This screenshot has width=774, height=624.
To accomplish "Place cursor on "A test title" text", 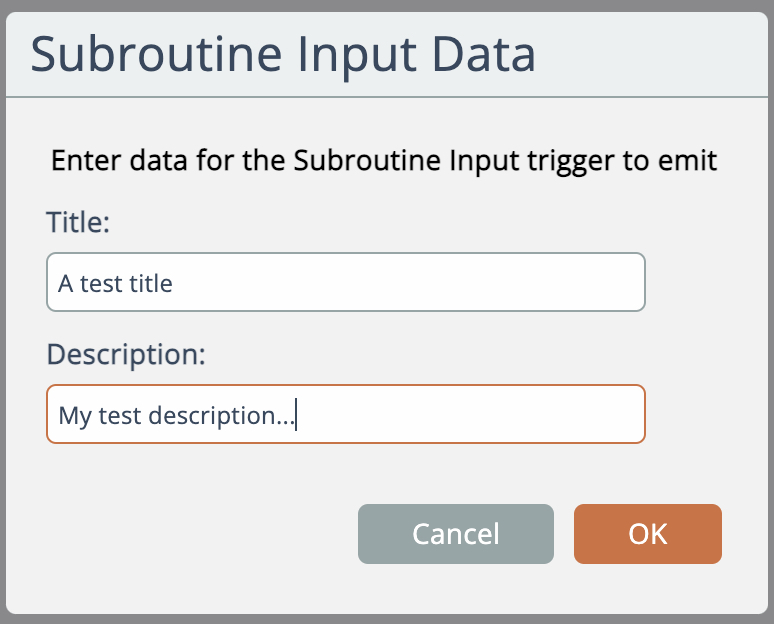I will pos(115,283).
